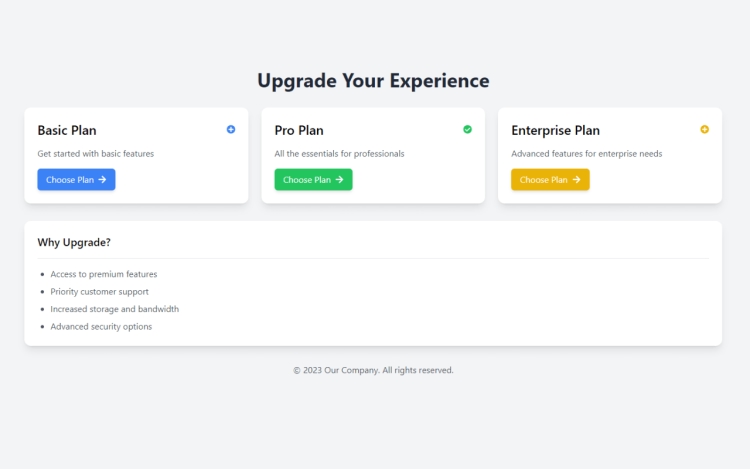Select 'Increased storage and bandwidth' list item

pos(115,309)
